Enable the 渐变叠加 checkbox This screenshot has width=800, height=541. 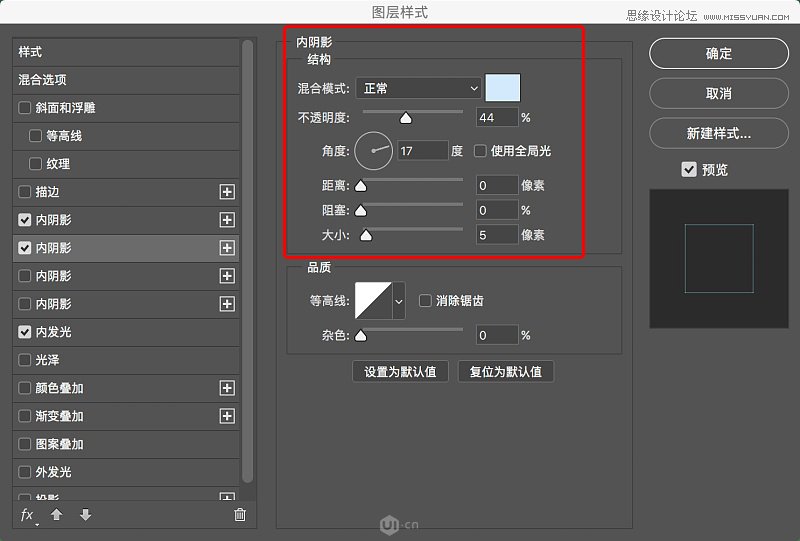(x=24, y=416)
